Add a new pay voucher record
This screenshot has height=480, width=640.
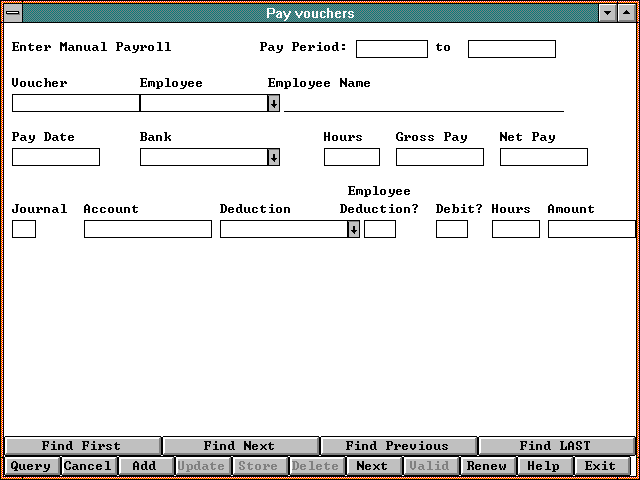pyautogui.click(x=145, y=466)
